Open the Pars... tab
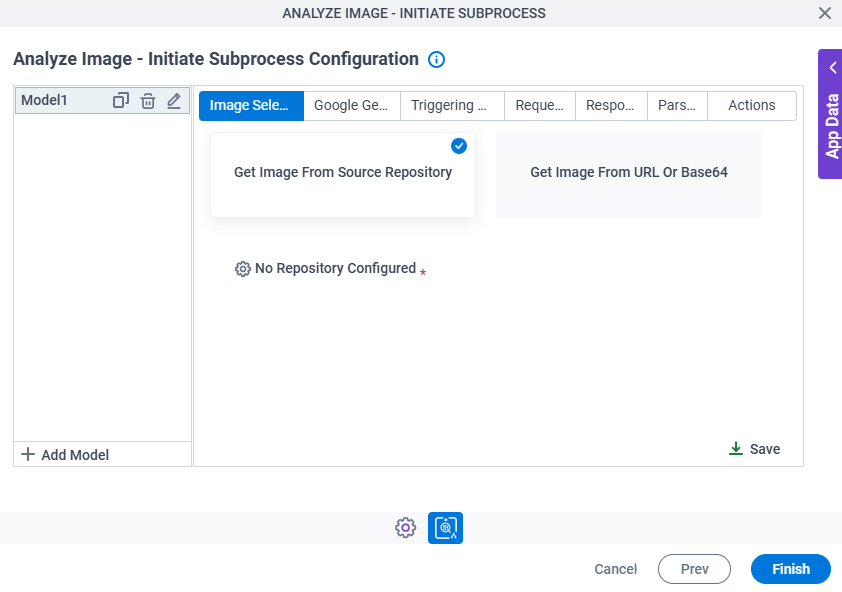Image resolution: width=842 pixels, height=592 pixels. [x=677, y=106]
